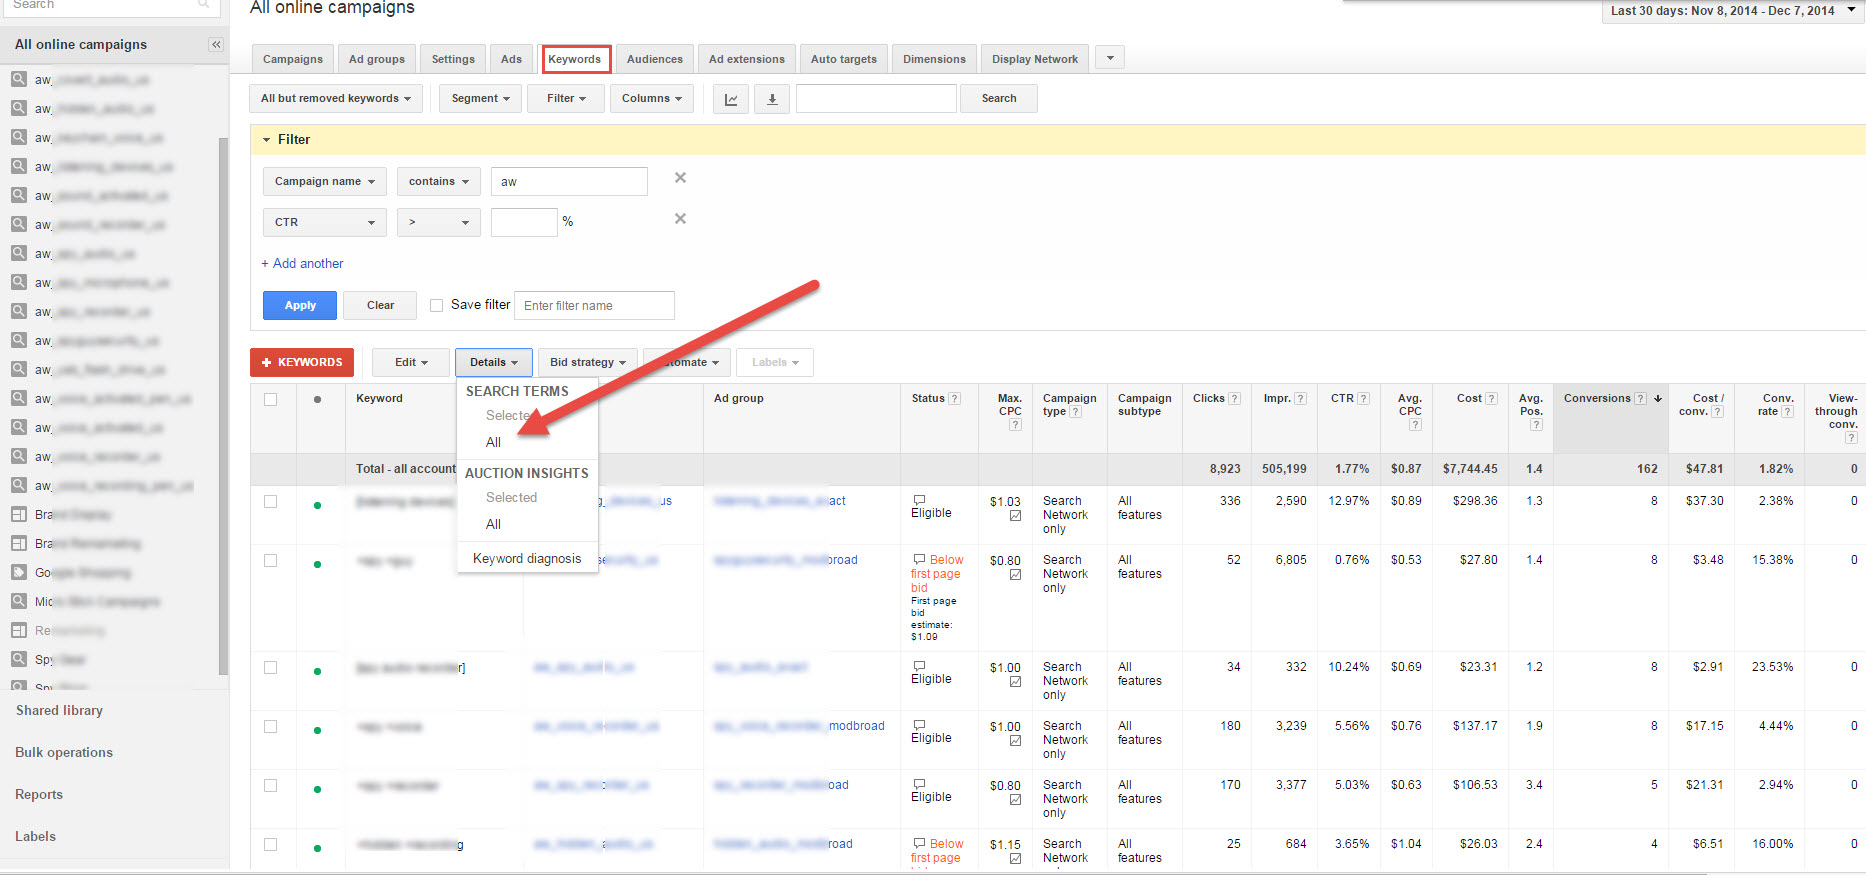Click the chart graph toggle icon
Image resolution: width=1866 pixels, height=875 pixels.
coord(731,99)
